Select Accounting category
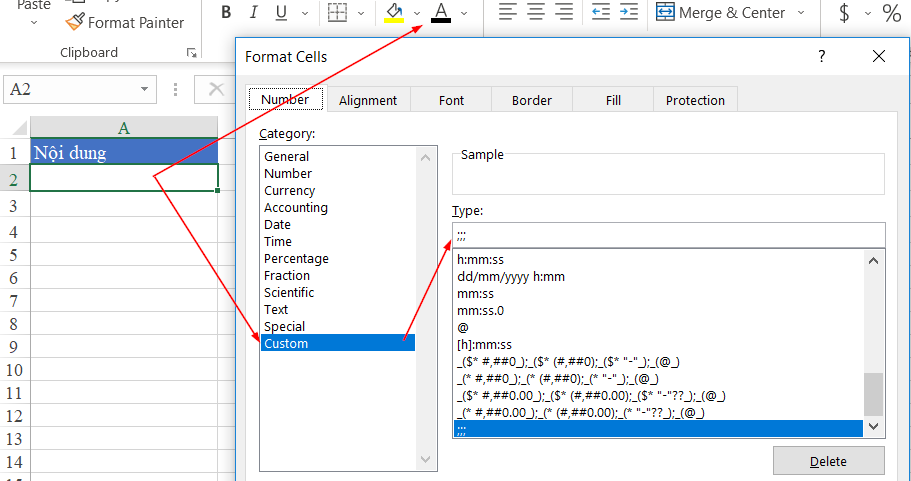 point(338,207)
